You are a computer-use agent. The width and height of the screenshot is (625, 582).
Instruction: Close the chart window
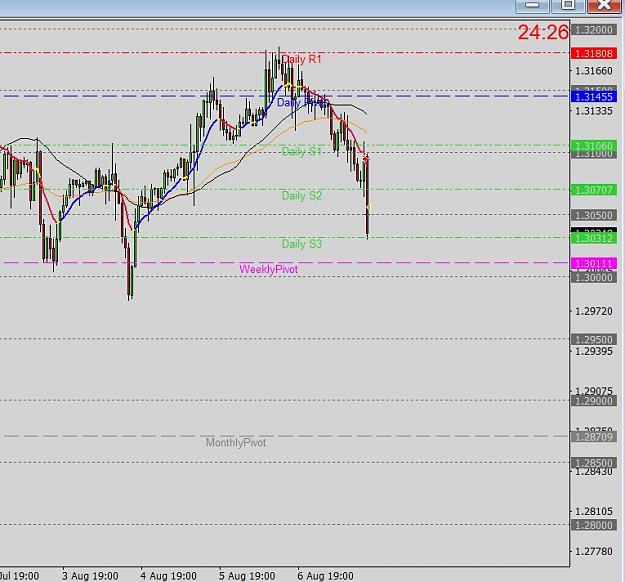pos(604,6)
